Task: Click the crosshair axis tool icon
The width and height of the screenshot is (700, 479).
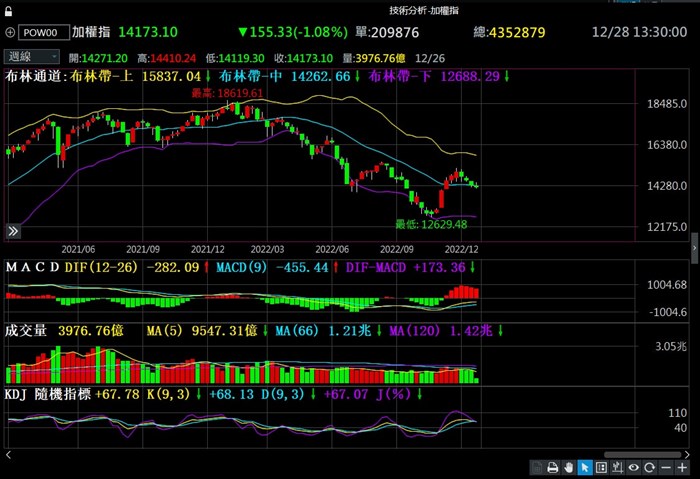Action: coord(618,468)
